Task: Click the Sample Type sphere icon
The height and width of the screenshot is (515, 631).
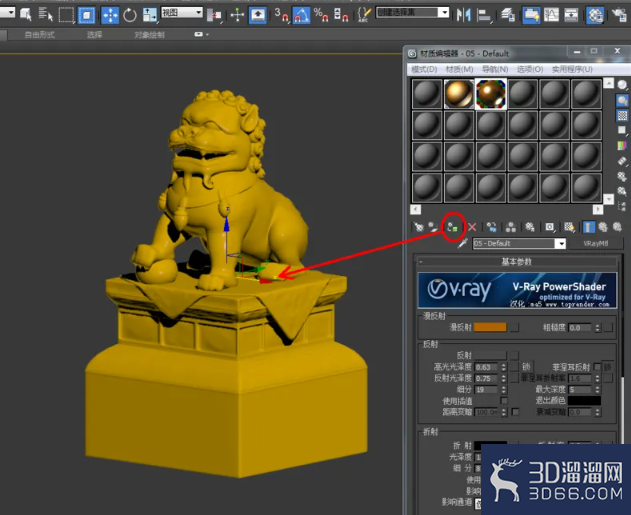Action: [622, 85]
